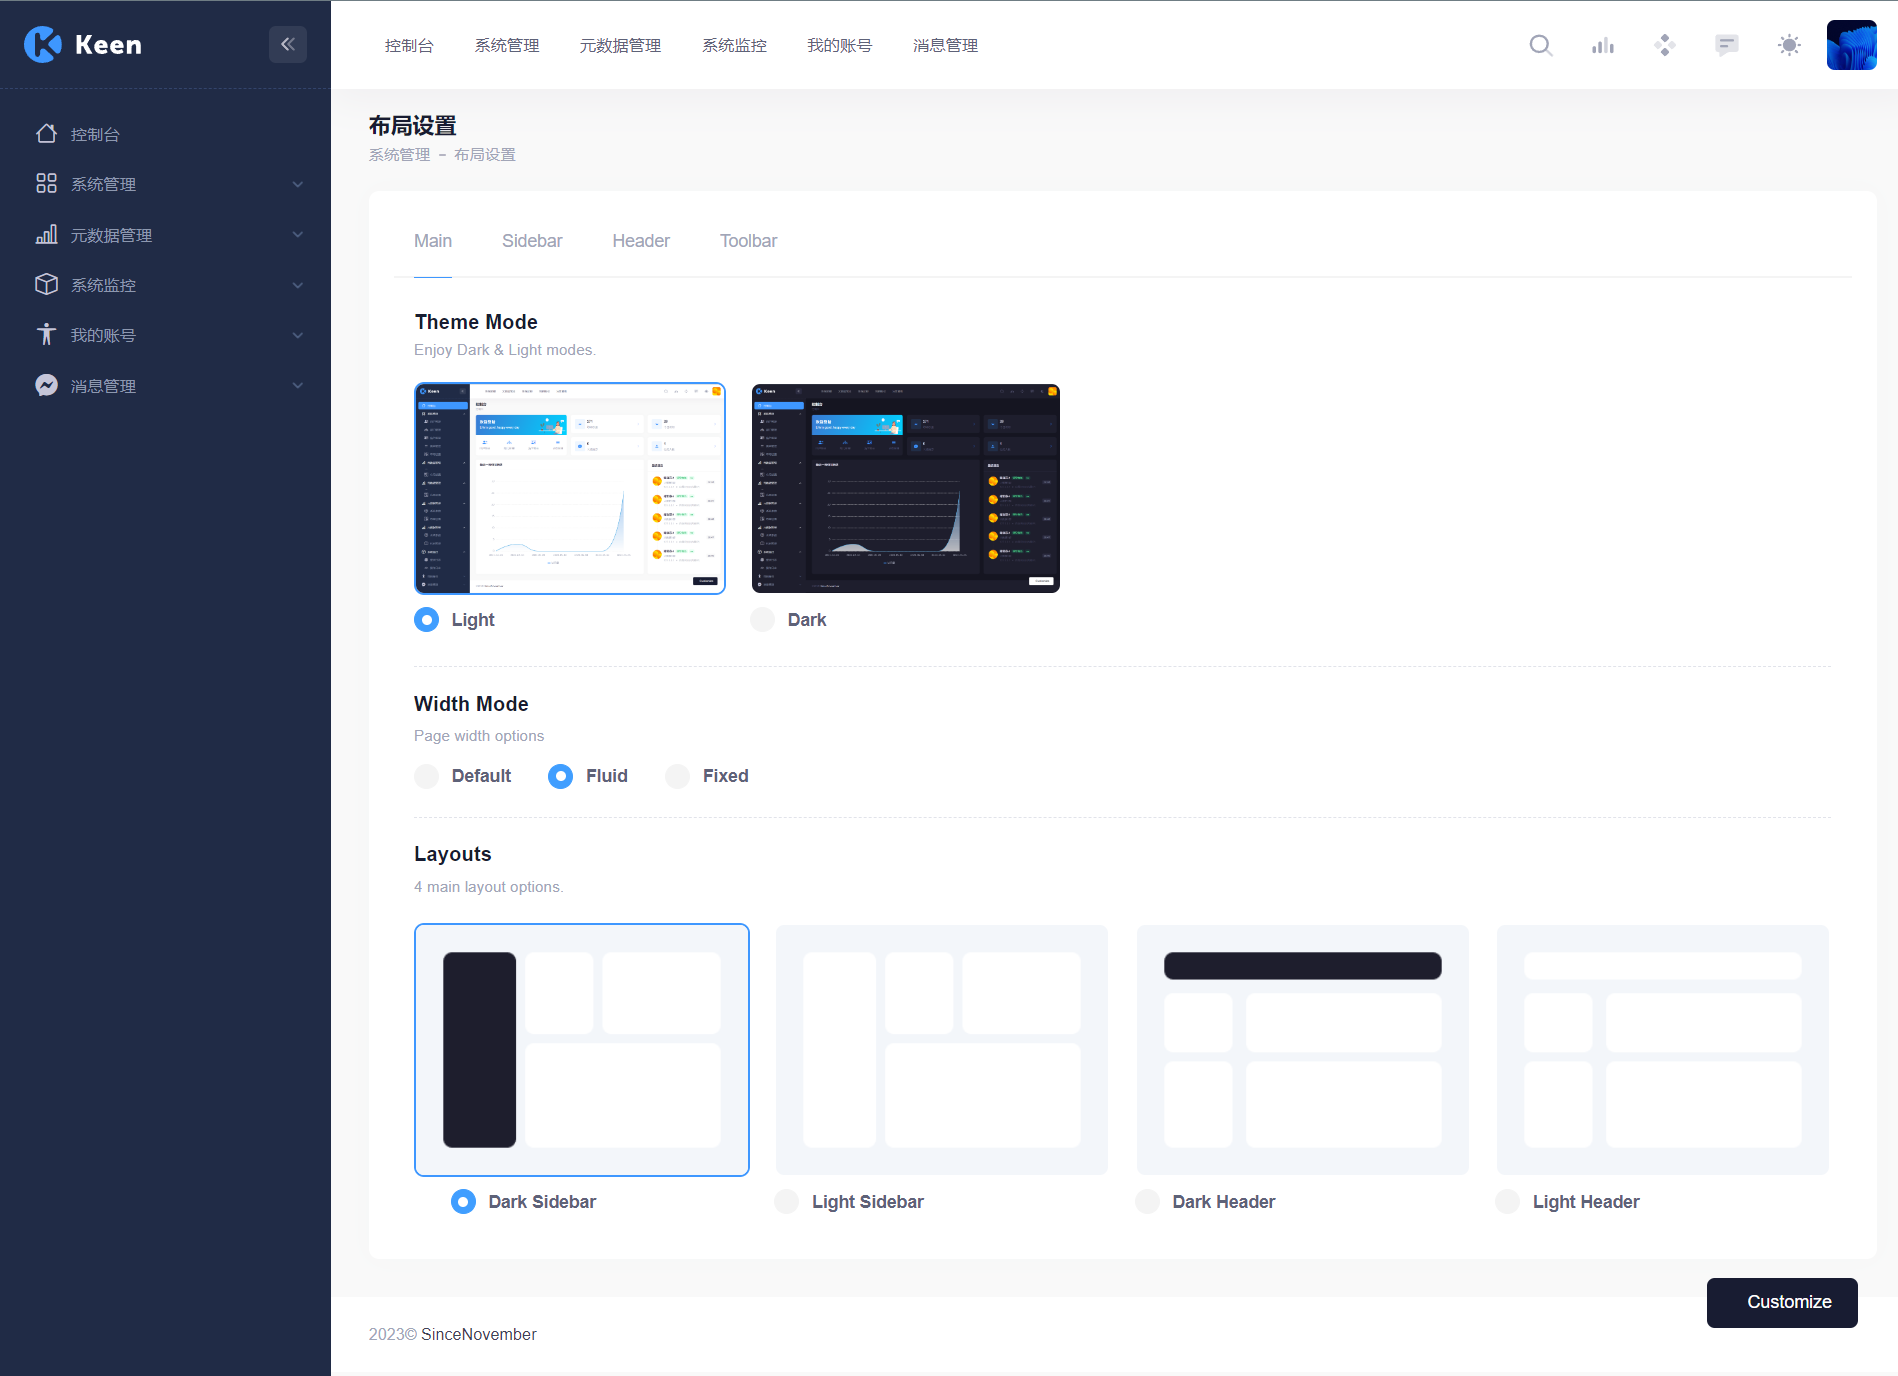Click the Light theme preview thumbnail
The image size is (1898, 1376).
570,488
